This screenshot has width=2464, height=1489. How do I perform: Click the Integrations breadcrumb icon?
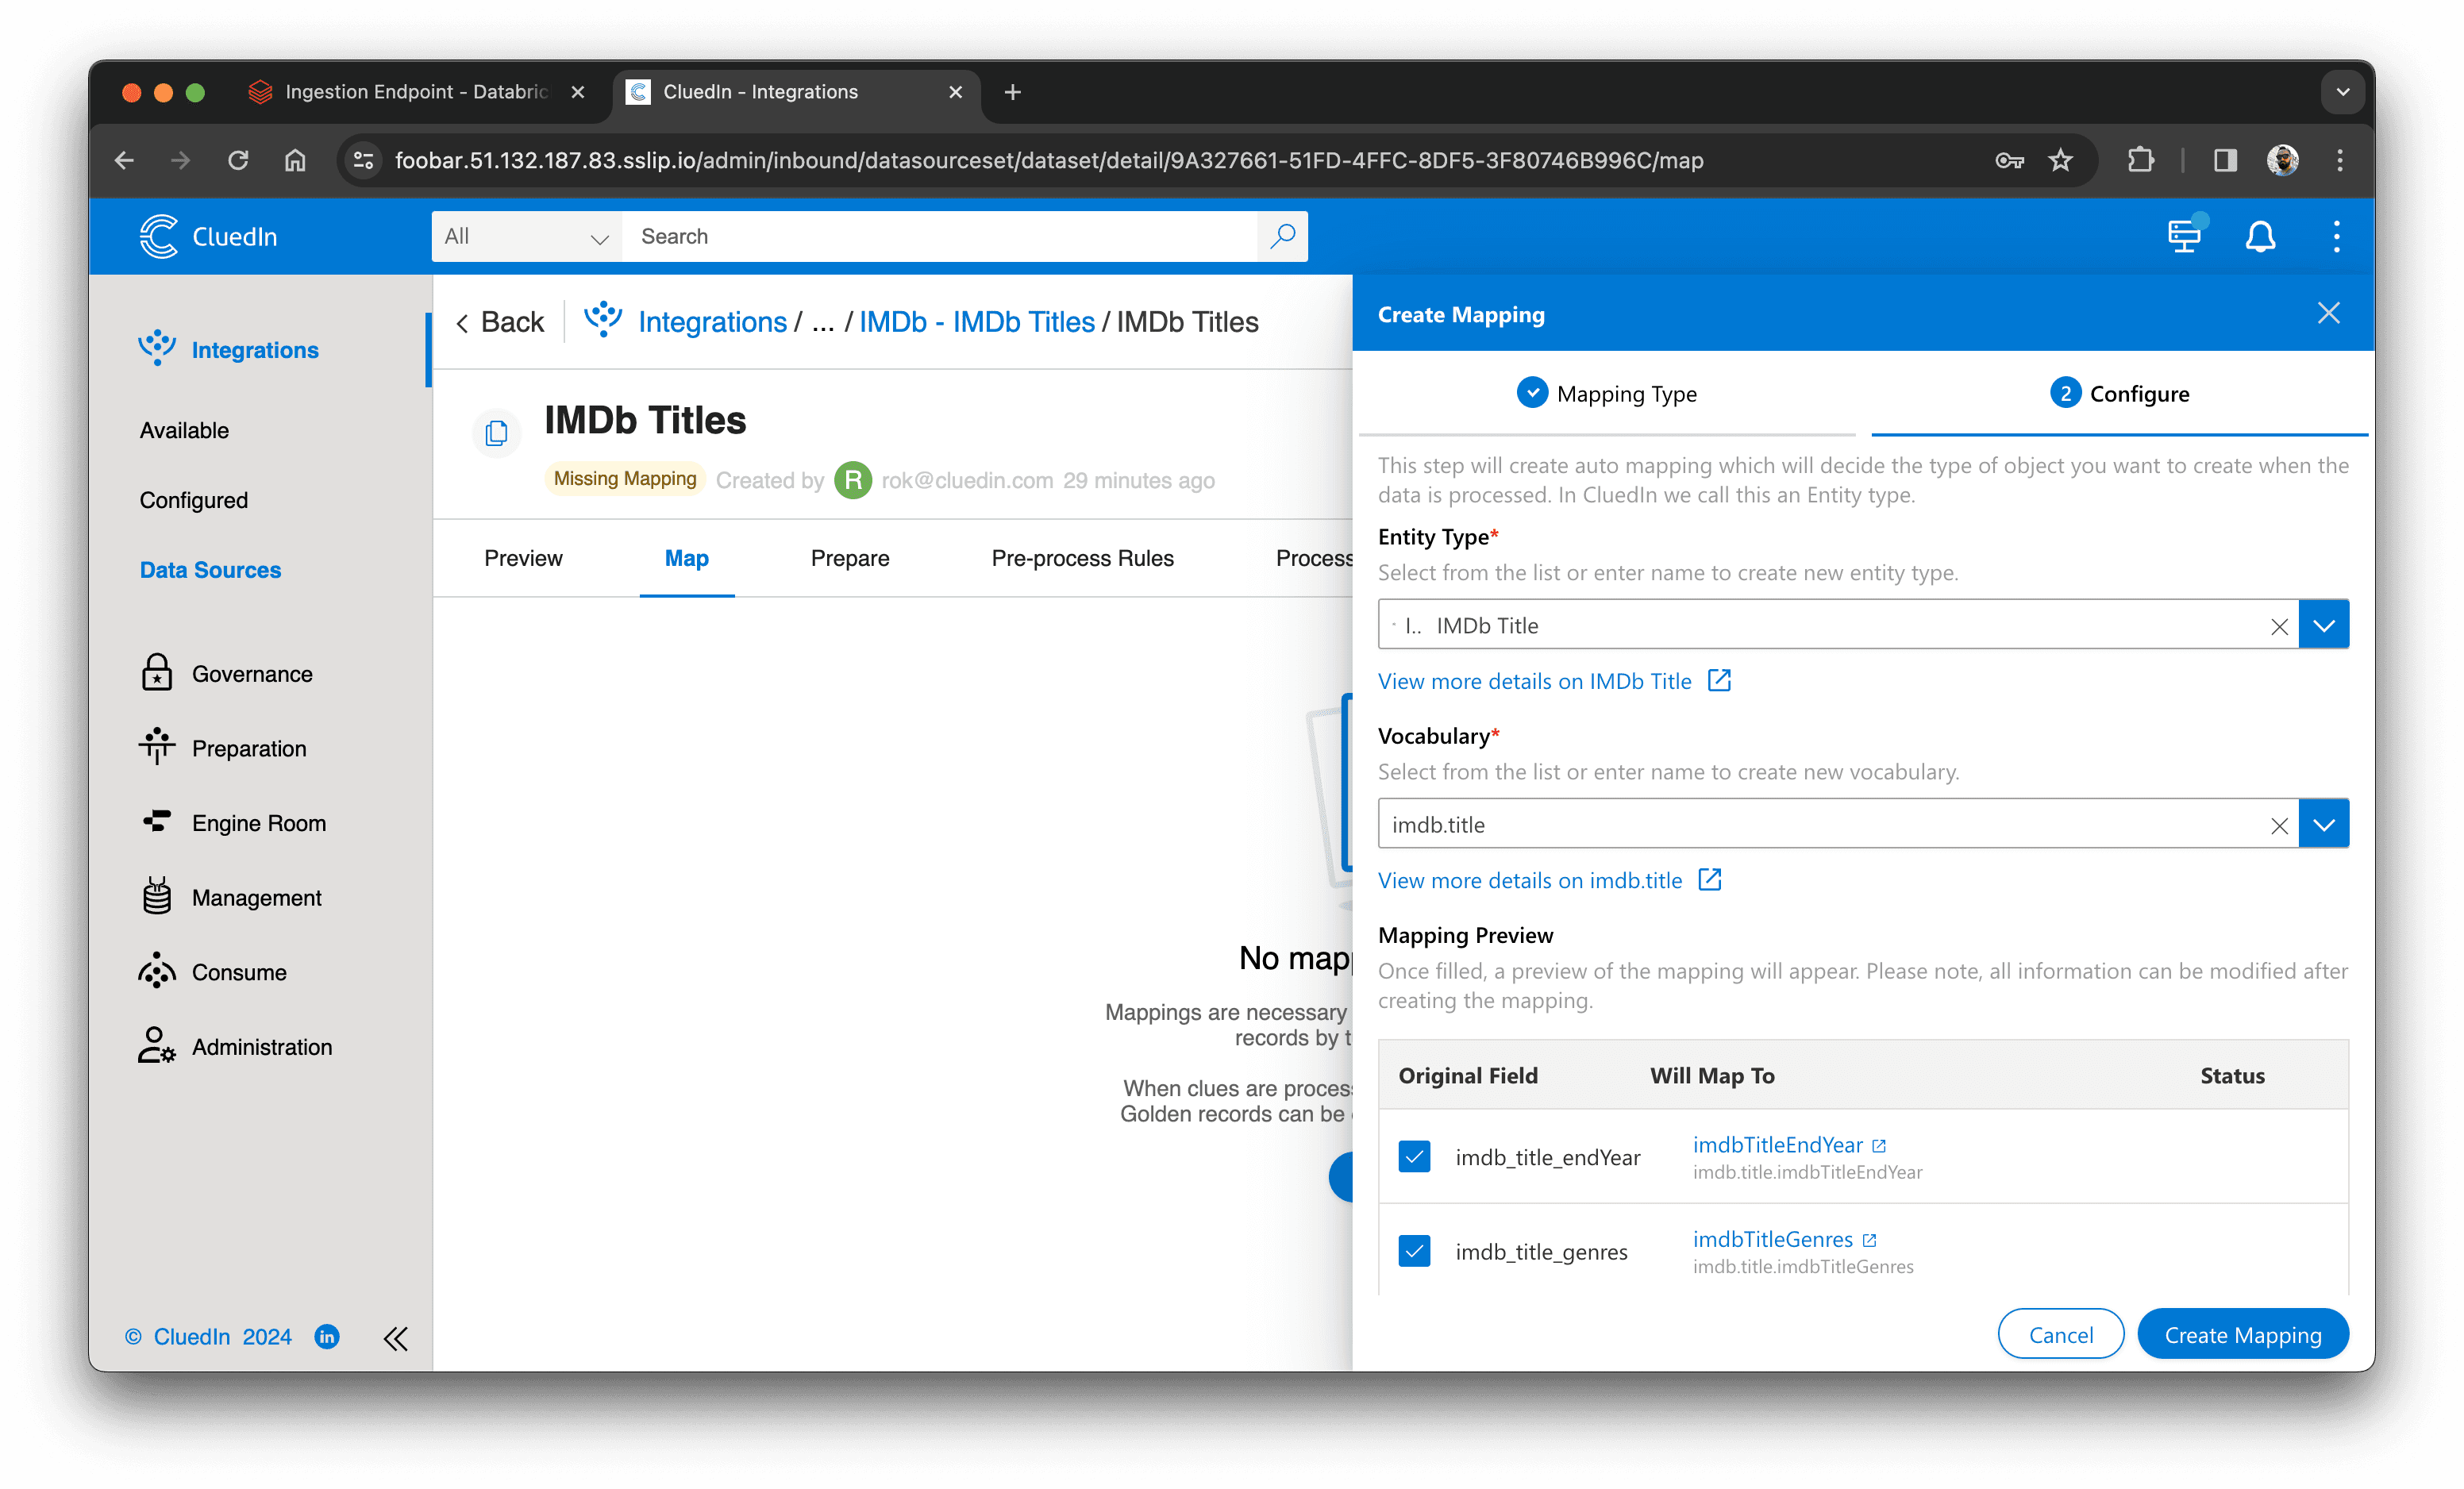[x=603, y=320]
